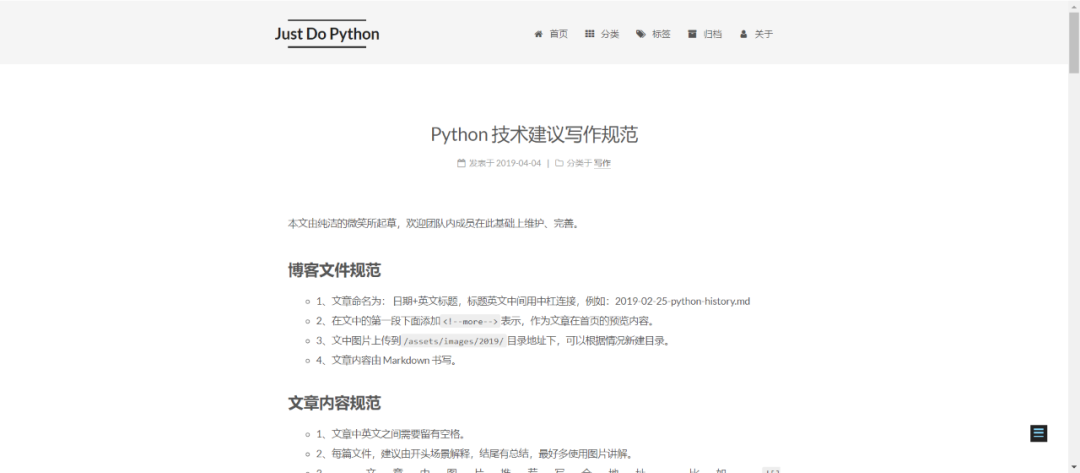Image resolution: width=1080 pixels, height=473 pixels.
Task: Click the calendar icon before the post date
Action: (461, 163)
